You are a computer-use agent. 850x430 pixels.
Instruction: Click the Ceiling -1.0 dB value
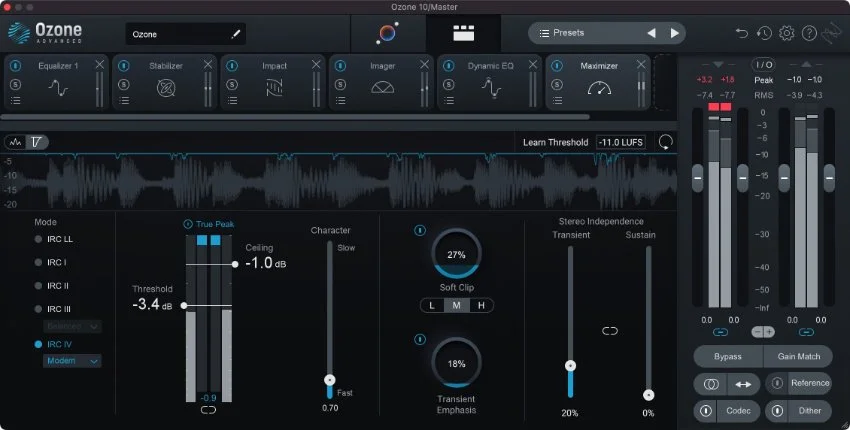pos(266,264)
